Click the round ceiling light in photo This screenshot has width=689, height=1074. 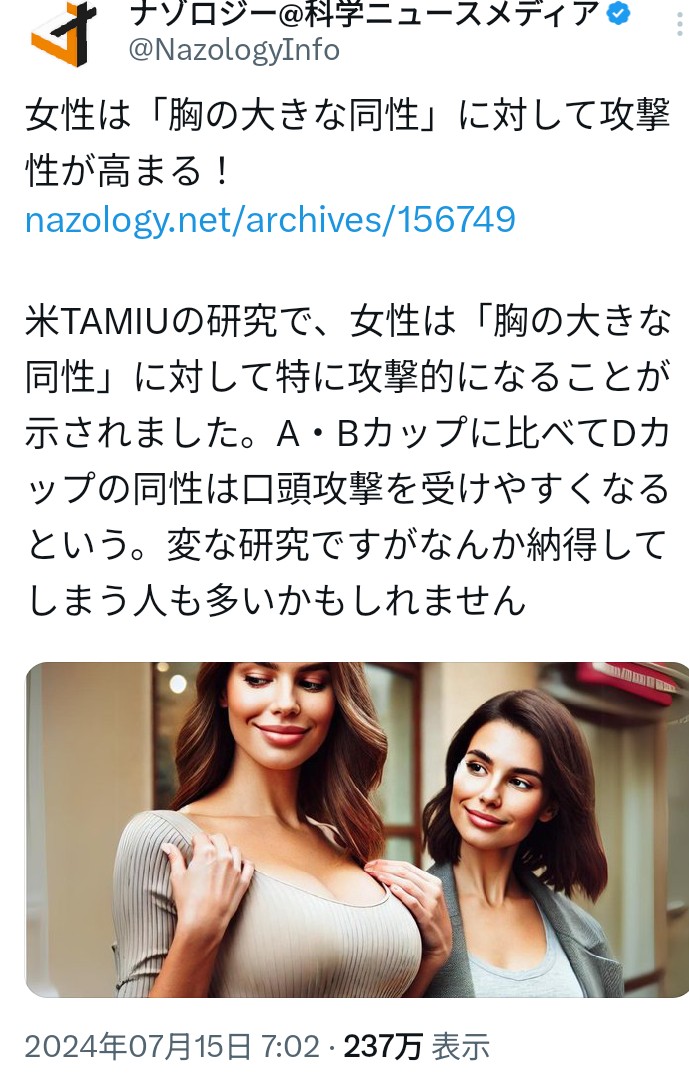[177, 683]
